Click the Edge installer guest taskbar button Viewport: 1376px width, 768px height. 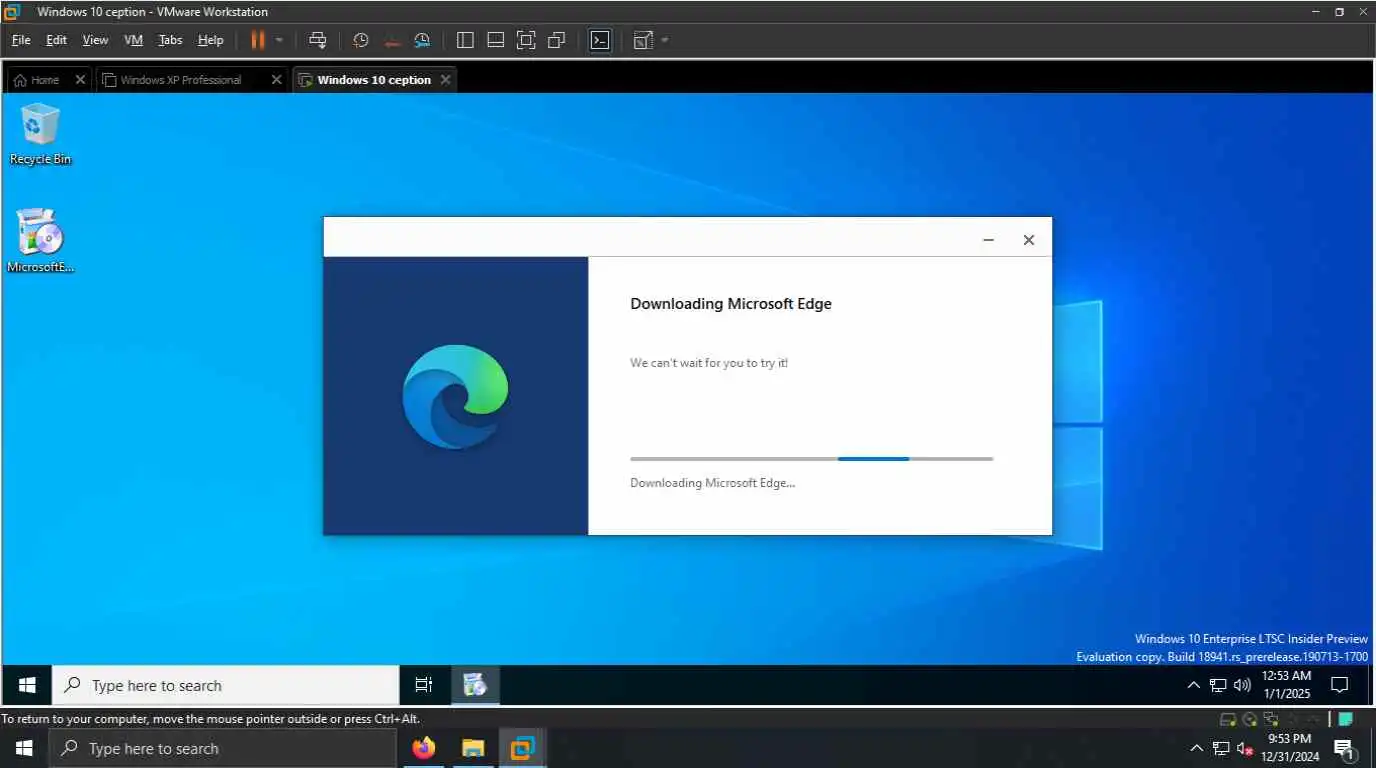tap(475, 685)
